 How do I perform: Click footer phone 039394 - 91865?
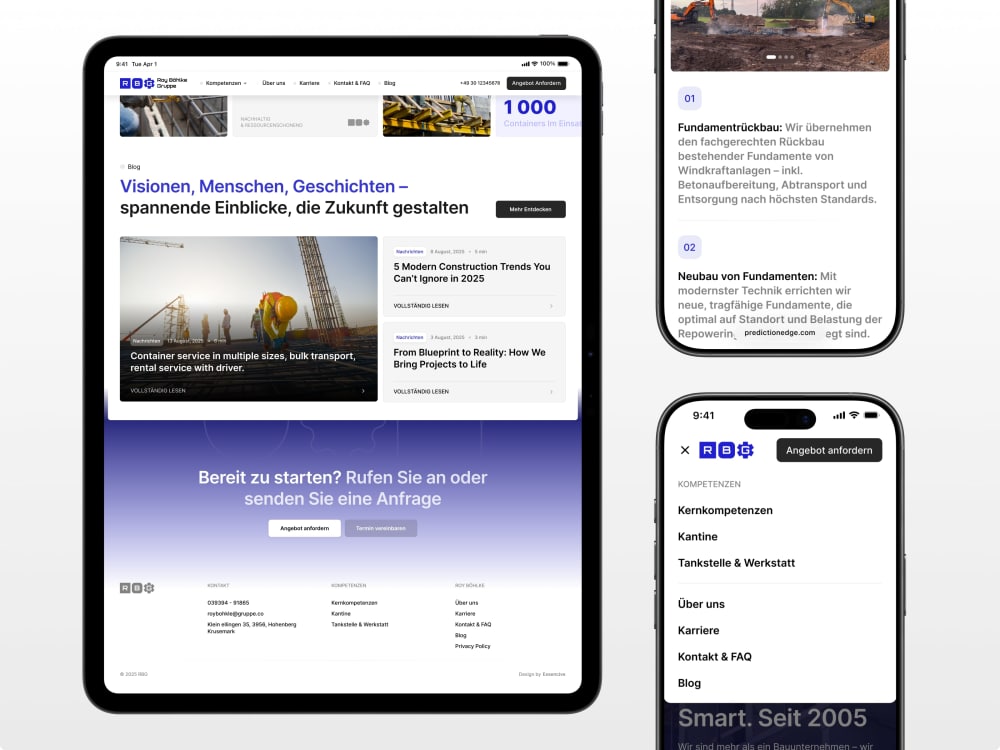[228, 603]
